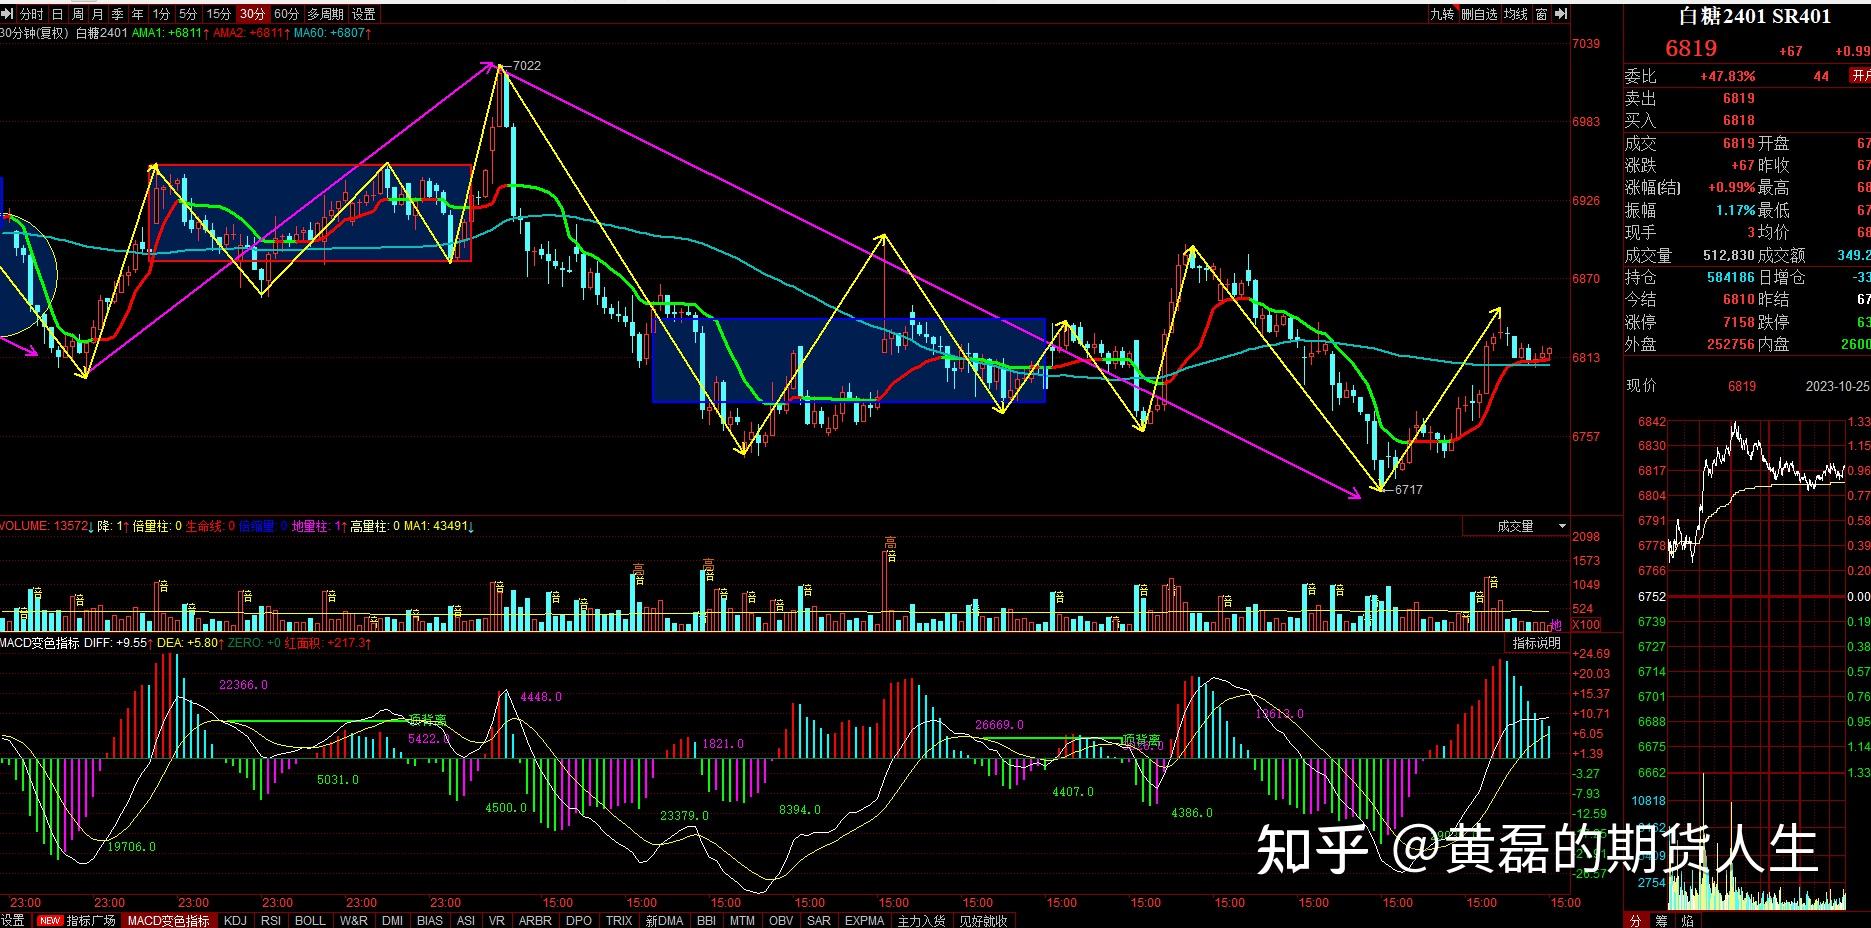Select the 焰 tab under mini chart
The height and width of the screenshot is (928, 1871).
coord(1687,920)
